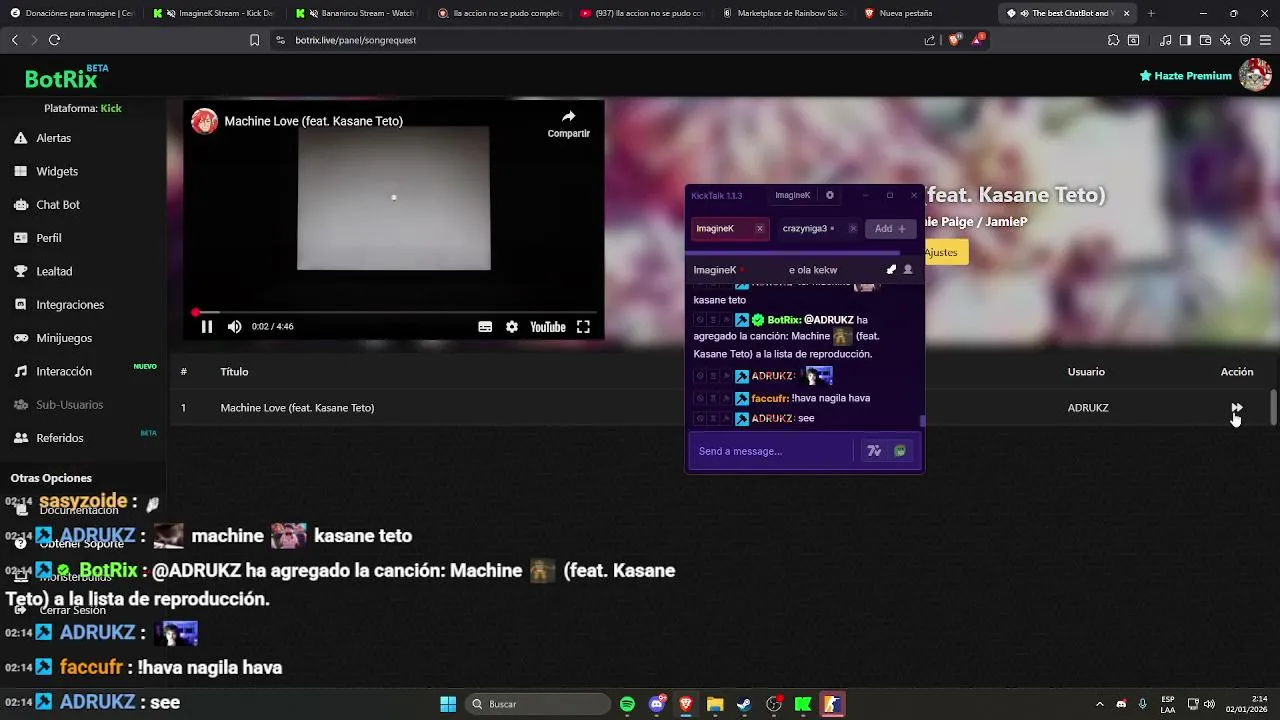Switch to Nueva pestaña browser tab
The height and width of the screenshot is (720, 1280).
coord(924,13)
